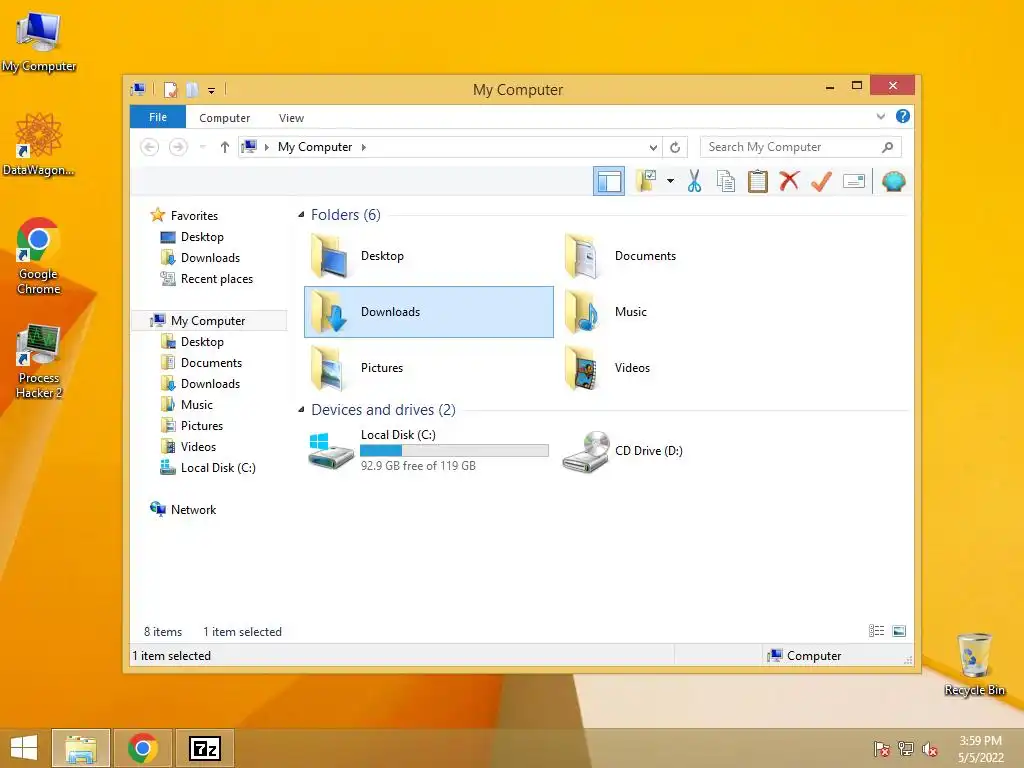Click the Refresh button in address bar
The image size is (1024, 768).
[x=675, y=148]
